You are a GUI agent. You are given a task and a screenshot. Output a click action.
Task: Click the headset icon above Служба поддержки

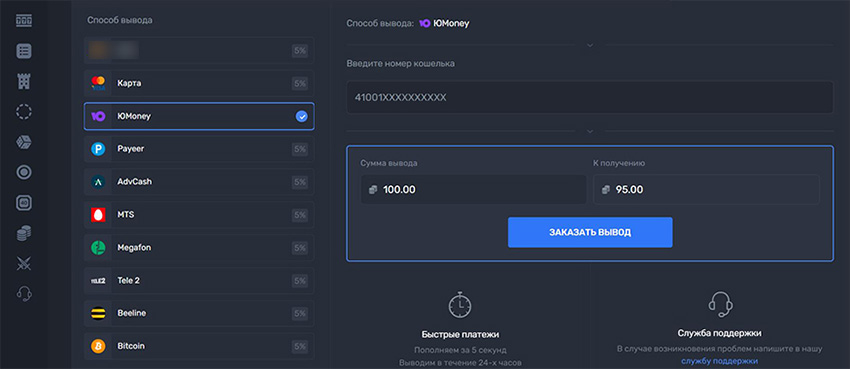pyautogui.click(x=720, y=305)
